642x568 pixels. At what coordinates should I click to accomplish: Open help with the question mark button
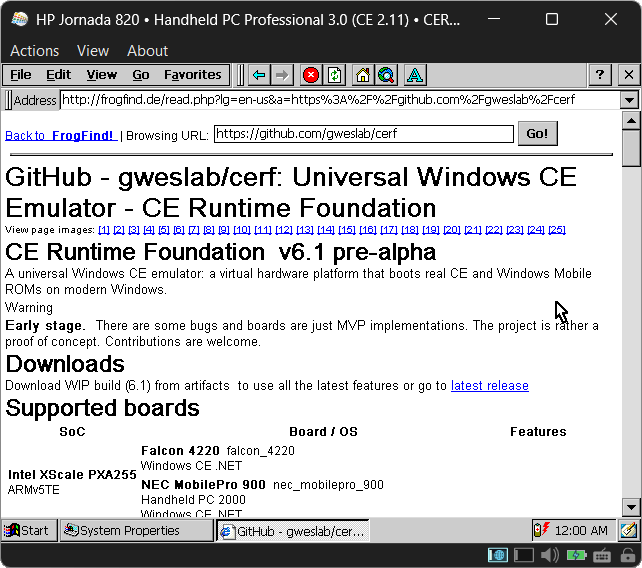pyautogui.click(x=600, y=75)
